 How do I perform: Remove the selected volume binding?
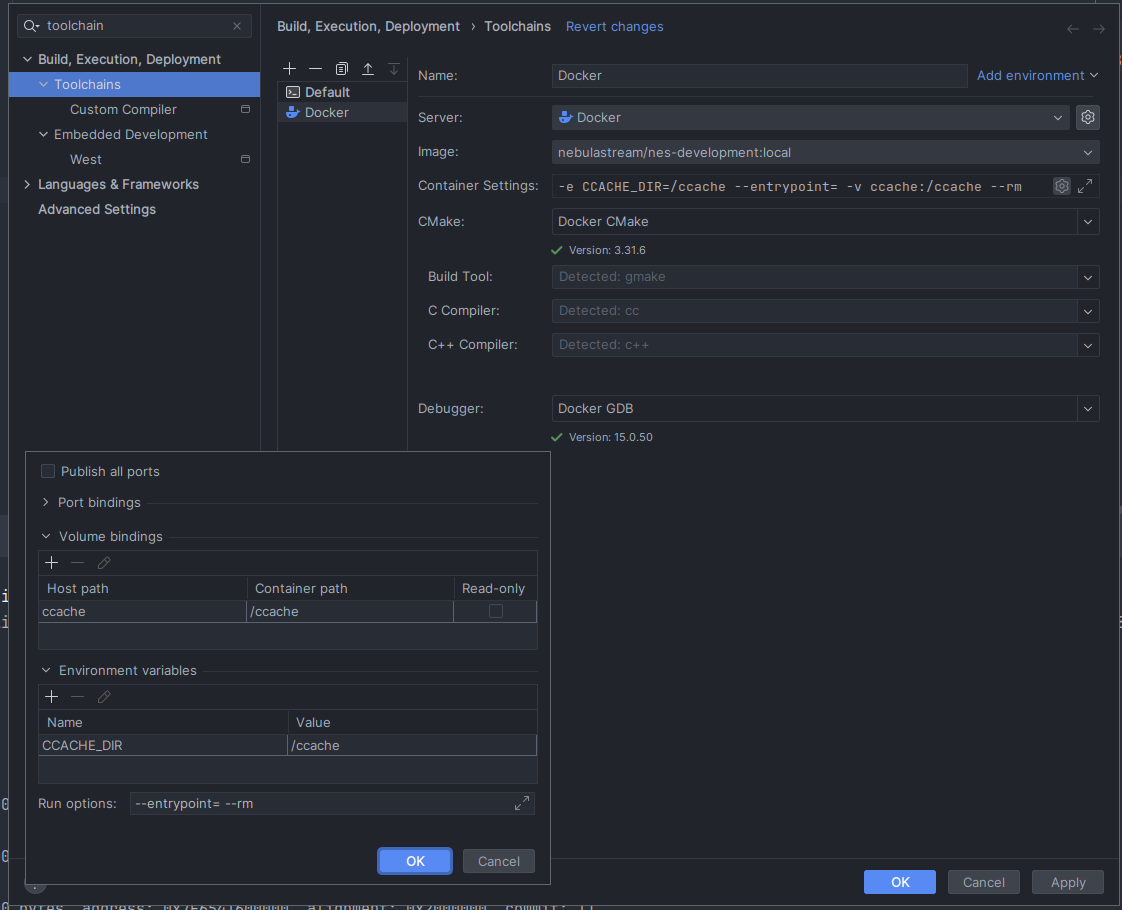coord(77,563)
